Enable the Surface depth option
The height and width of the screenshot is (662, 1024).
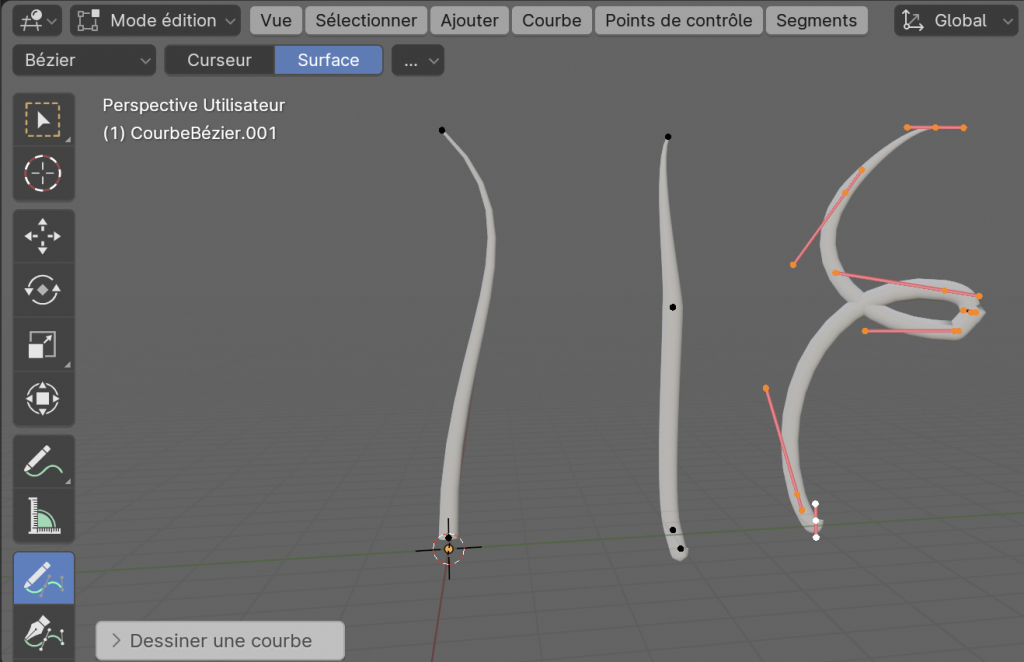tap(328, 60)
